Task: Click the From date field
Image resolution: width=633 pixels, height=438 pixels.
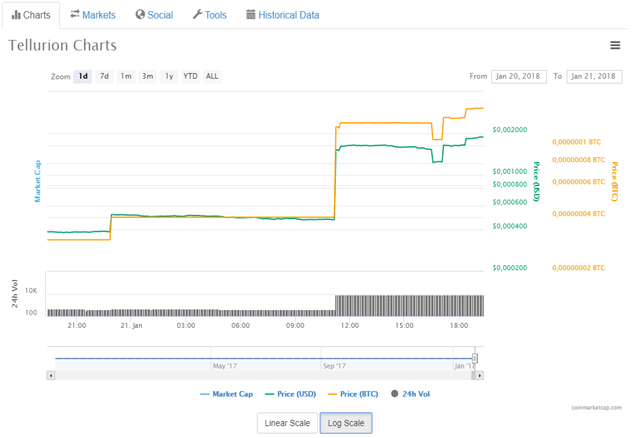Action: tap(519, 76)
